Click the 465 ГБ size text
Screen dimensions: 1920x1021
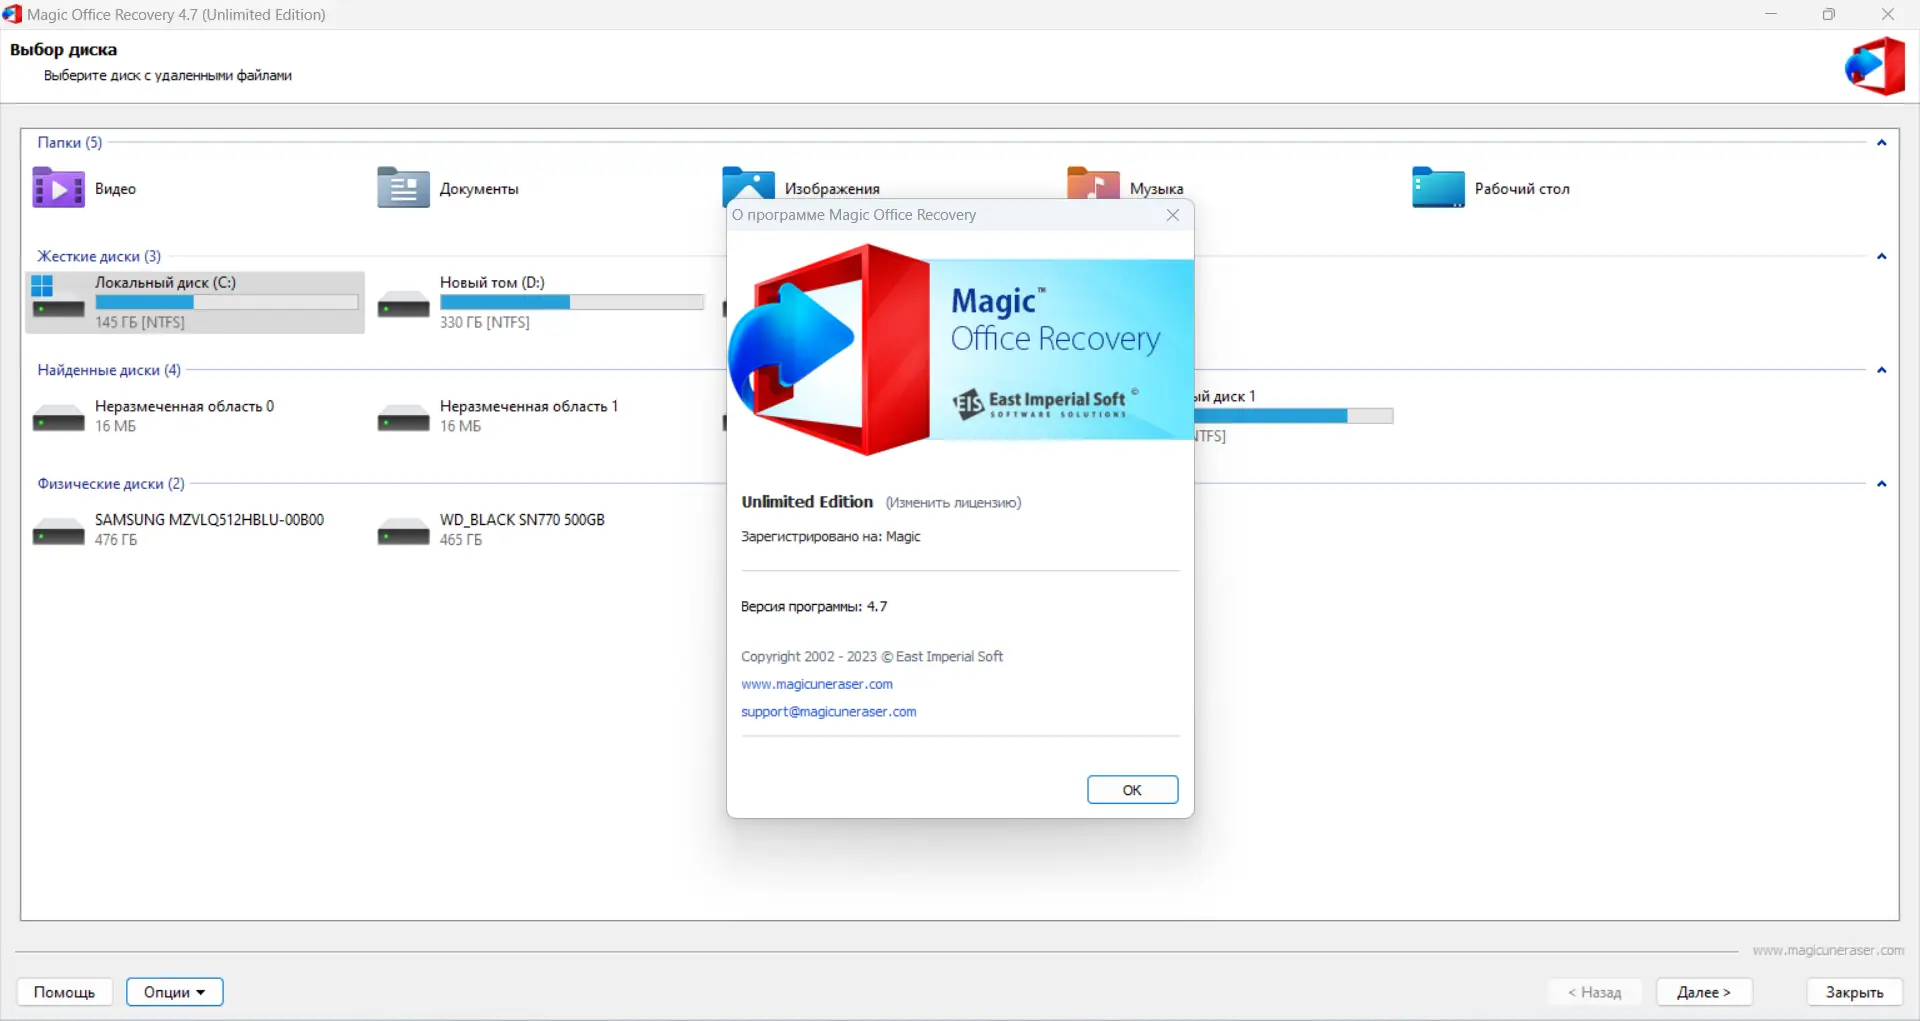[461, 540]
